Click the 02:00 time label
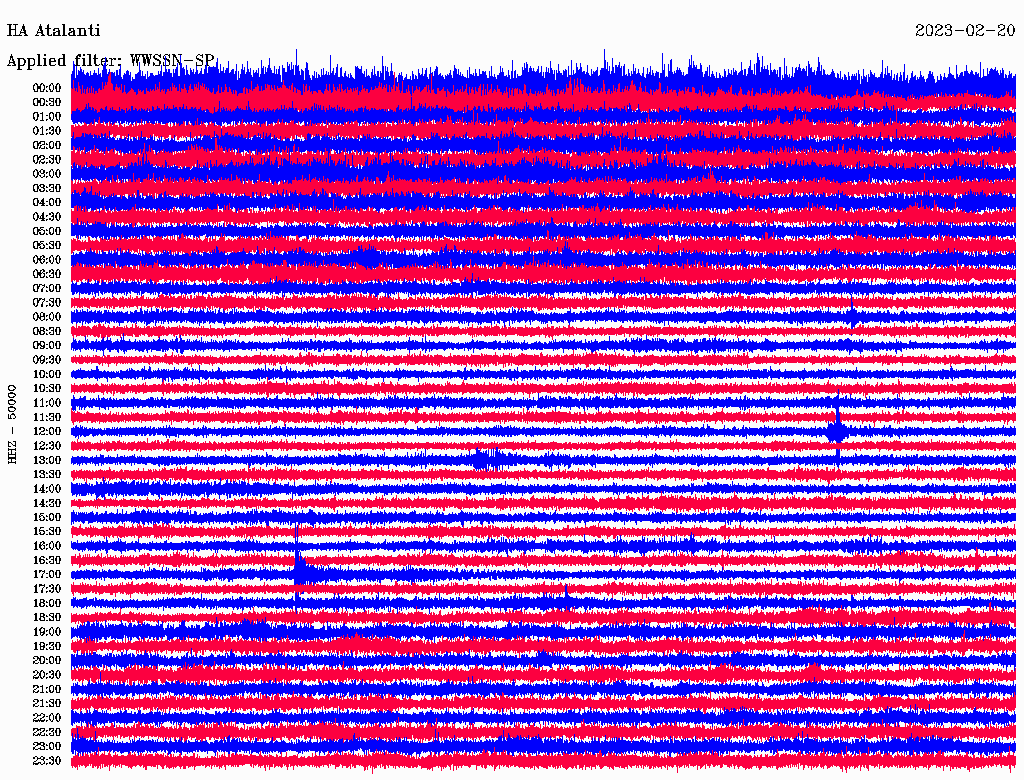Viewport: 1024px width, 780px height. pos(47,145)
